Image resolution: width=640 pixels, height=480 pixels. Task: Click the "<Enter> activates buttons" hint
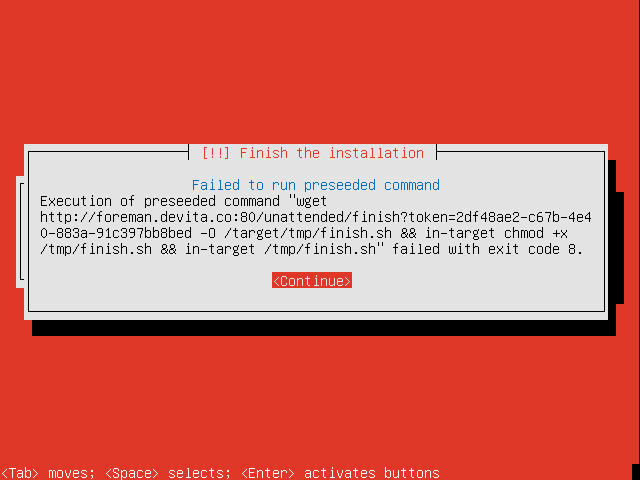click(340, 473)
